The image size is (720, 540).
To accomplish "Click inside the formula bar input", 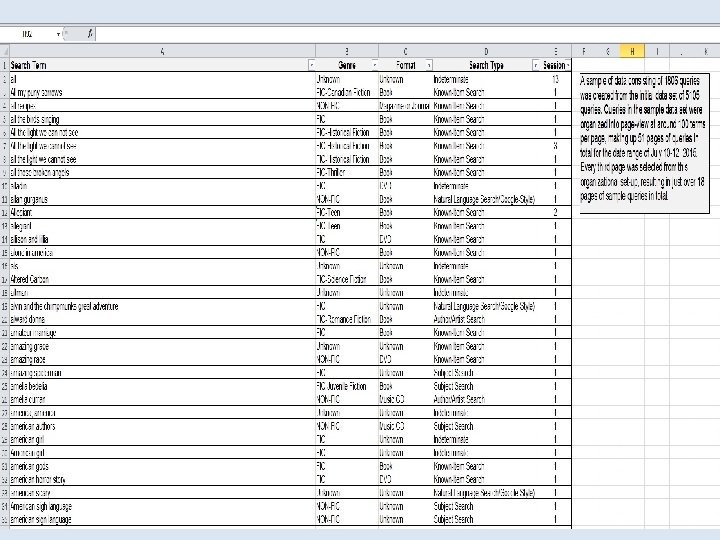I will coord(407,34).
